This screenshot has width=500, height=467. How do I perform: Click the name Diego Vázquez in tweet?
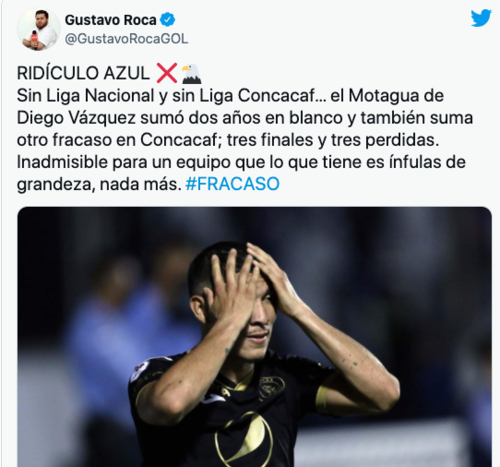point(76,118)
